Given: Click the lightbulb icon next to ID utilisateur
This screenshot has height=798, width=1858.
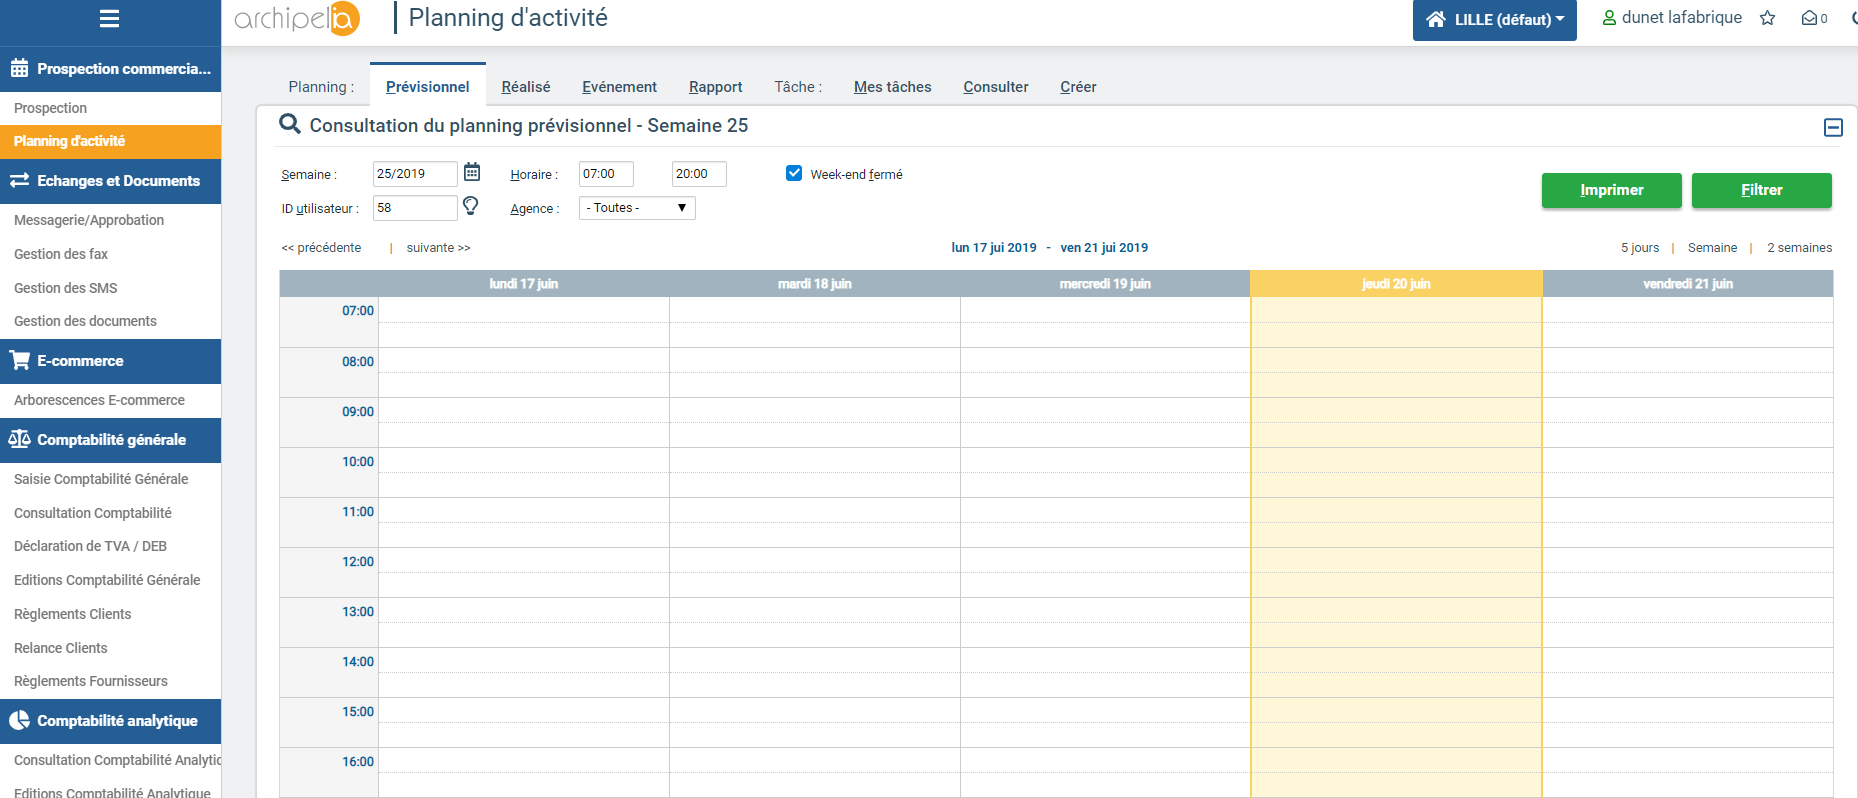Looking at the screenshot, I should [470, 206].
